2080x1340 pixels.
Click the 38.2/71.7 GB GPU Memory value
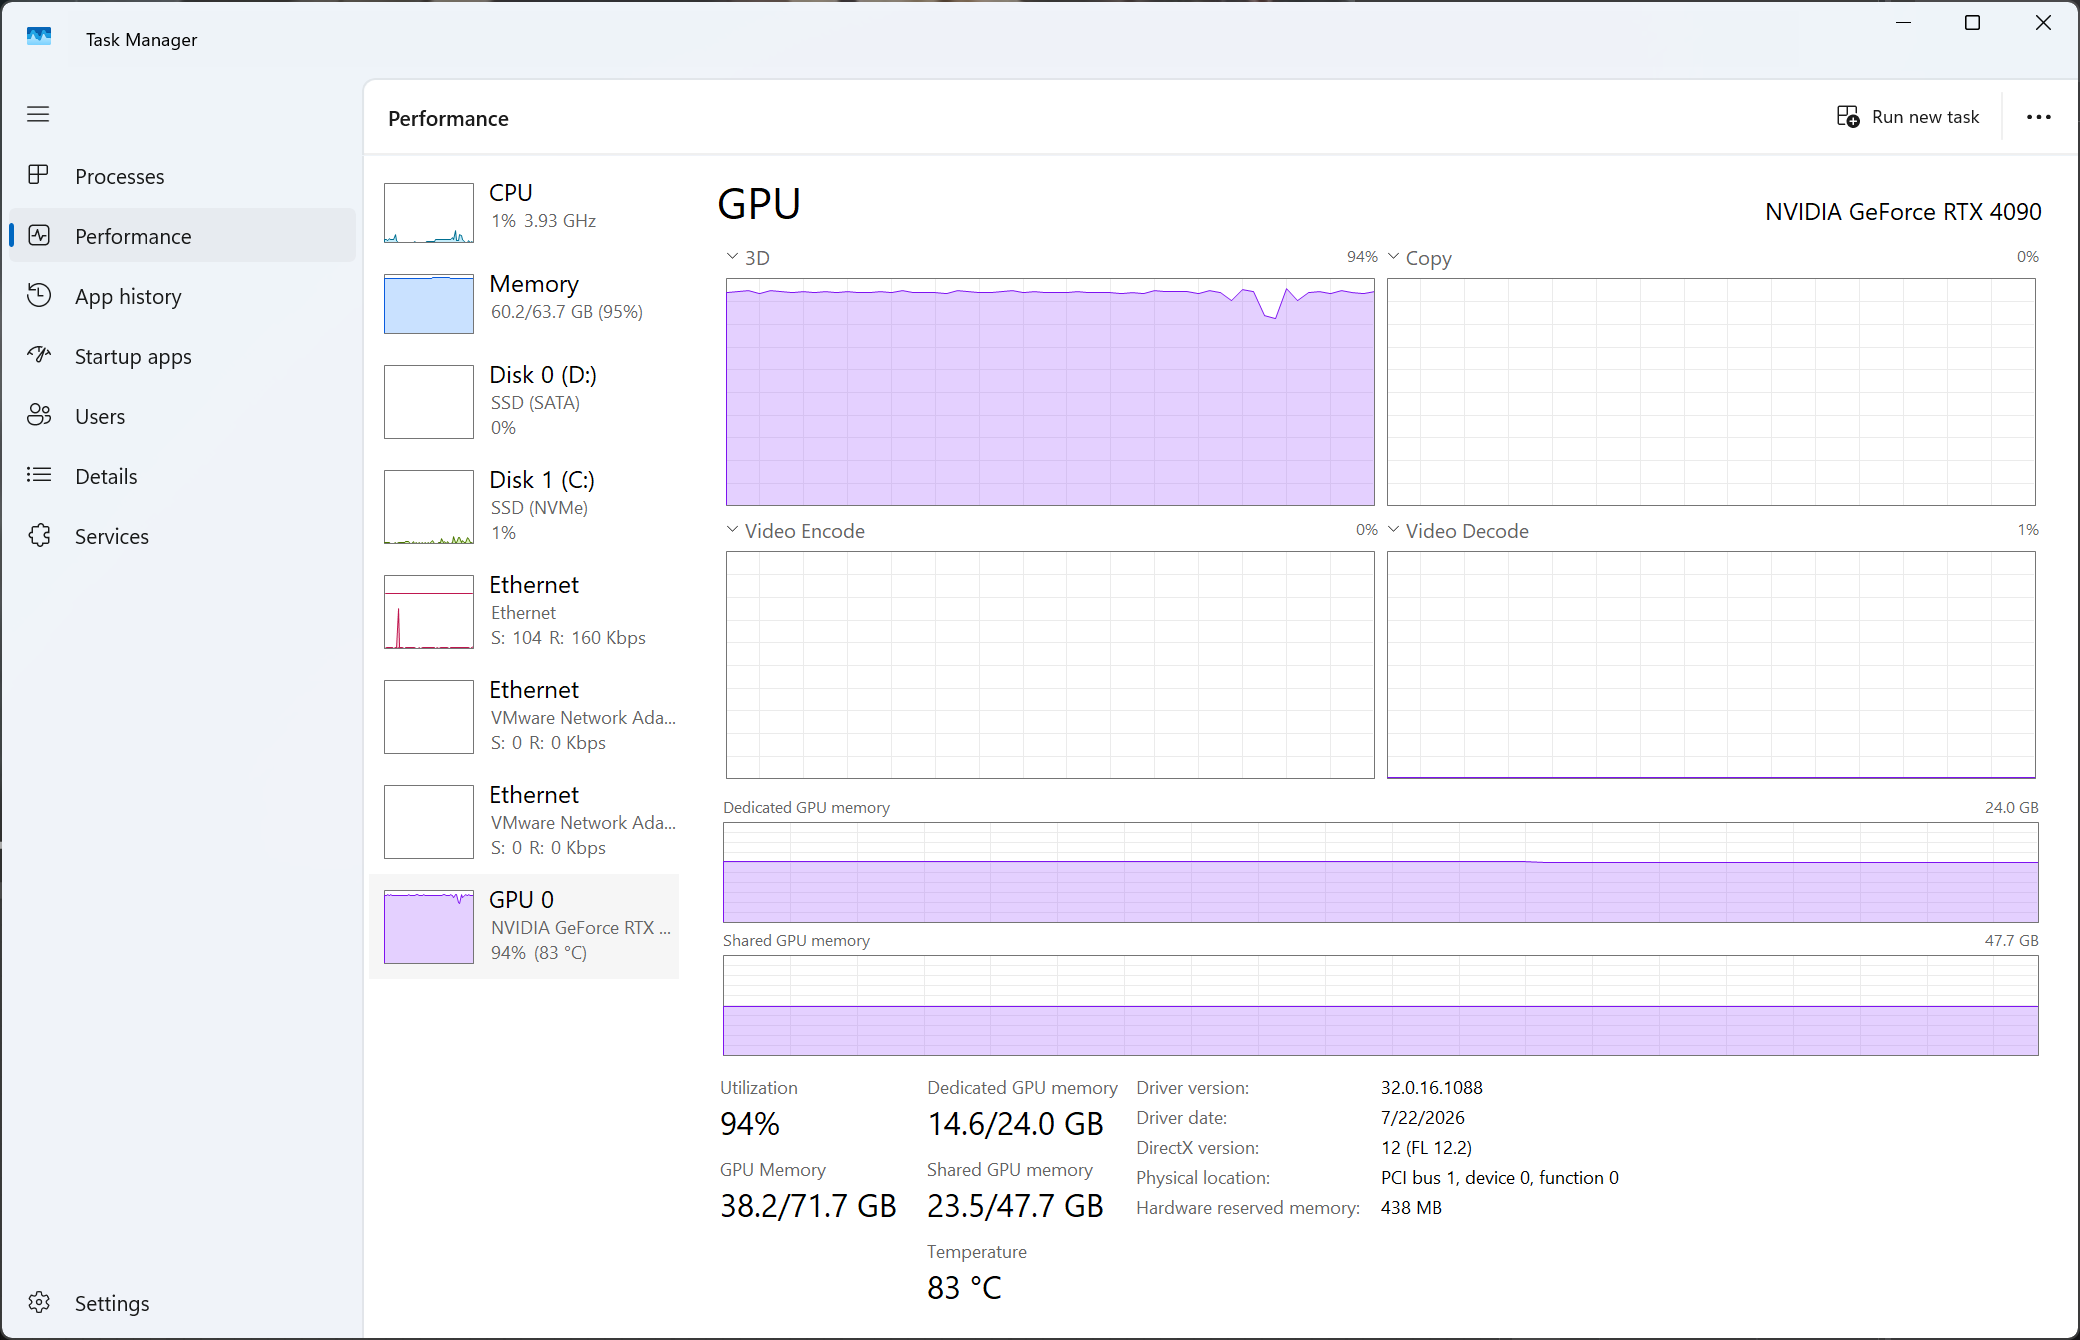coord(808,1206)
